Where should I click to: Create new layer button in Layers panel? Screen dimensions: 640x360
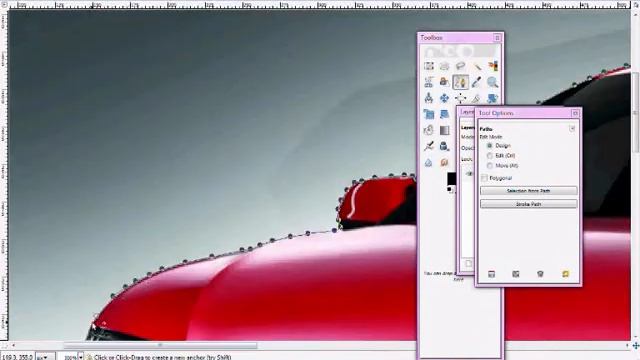469,264
